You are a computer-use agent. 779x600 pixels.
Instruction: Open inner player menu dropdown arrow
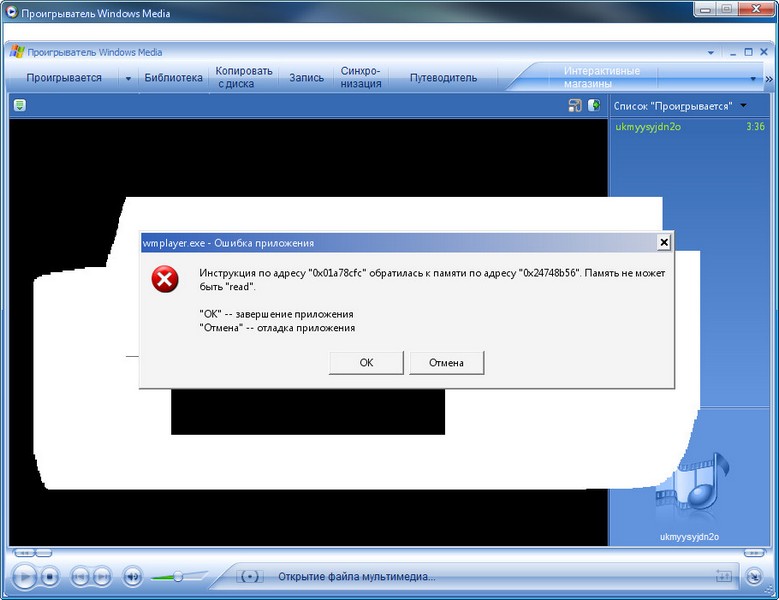click(x=711, y=52)
